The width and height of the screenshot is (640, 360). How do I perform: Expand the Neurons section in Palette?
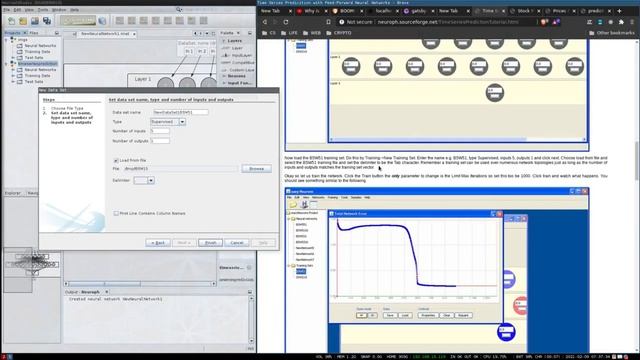pyautogui.click(x=224, y=76)
